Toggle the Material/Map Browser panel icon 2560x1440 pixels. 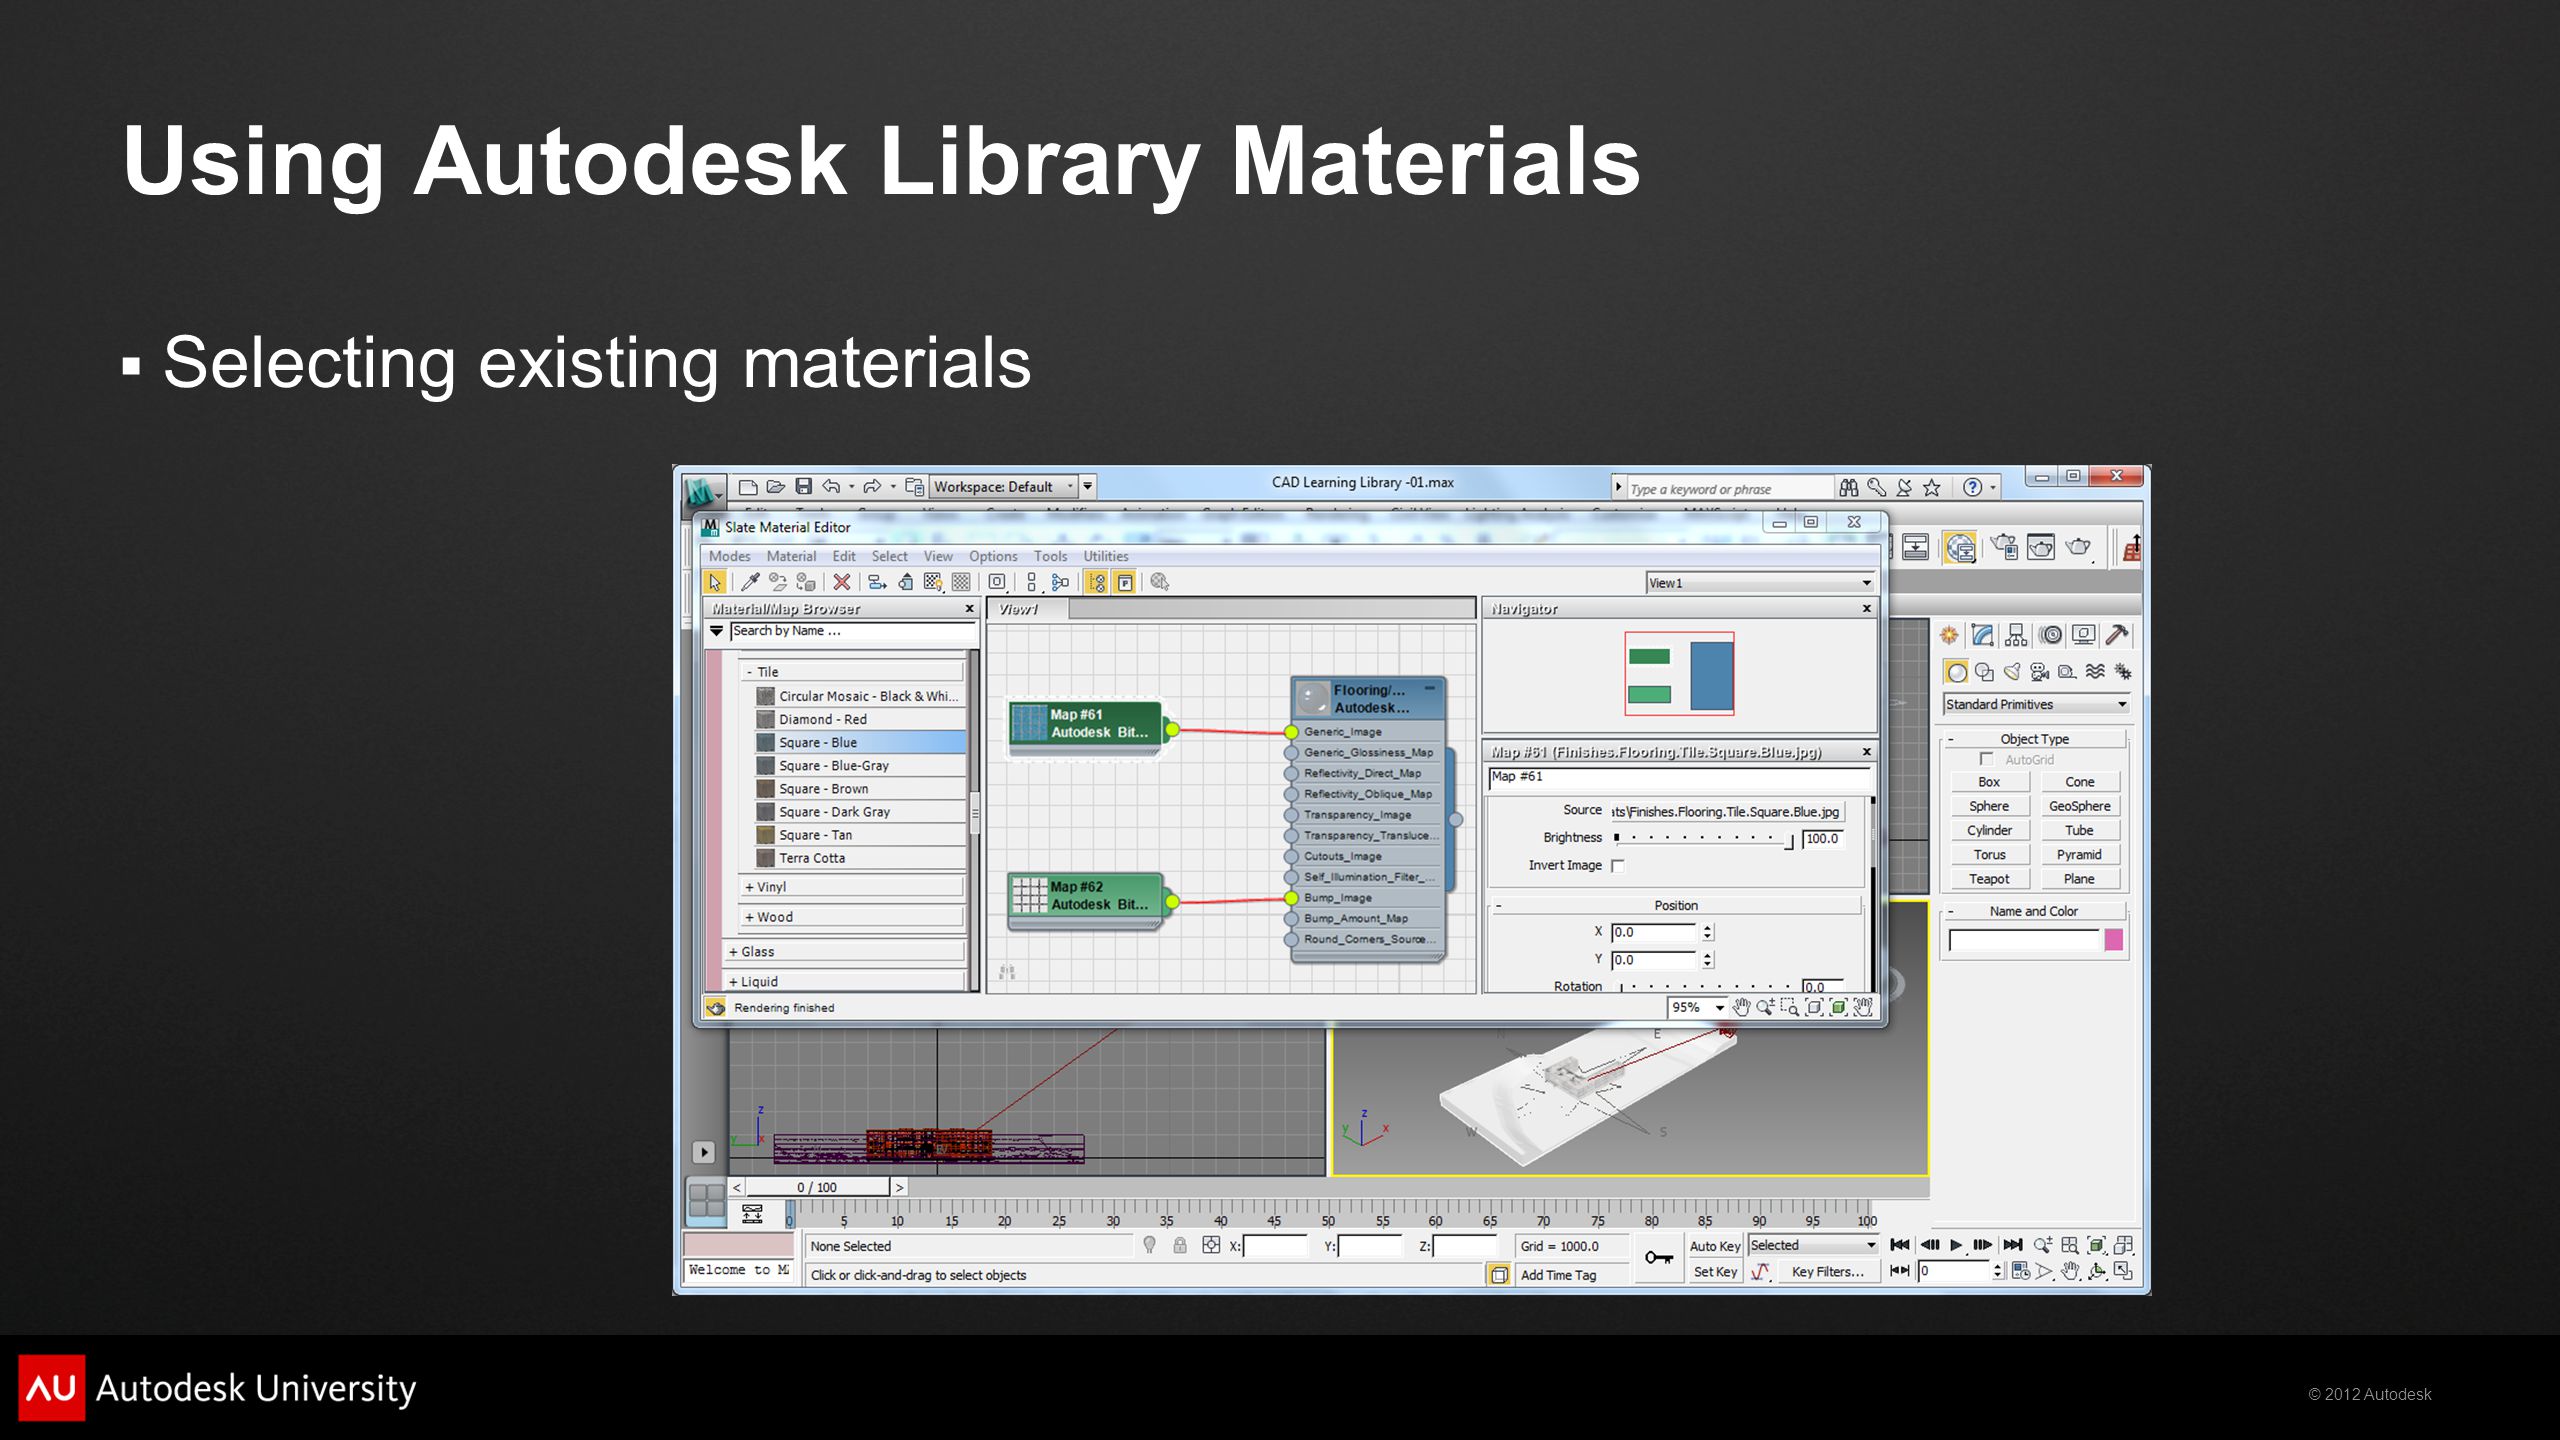1097,582
